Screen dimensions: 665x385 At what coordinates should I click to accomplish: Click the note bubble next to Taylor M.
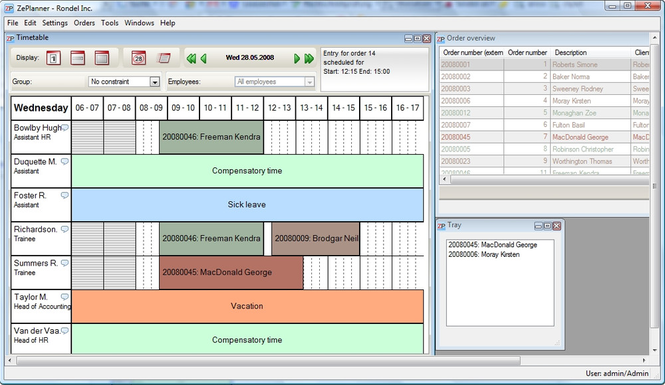tap(64, 297)
